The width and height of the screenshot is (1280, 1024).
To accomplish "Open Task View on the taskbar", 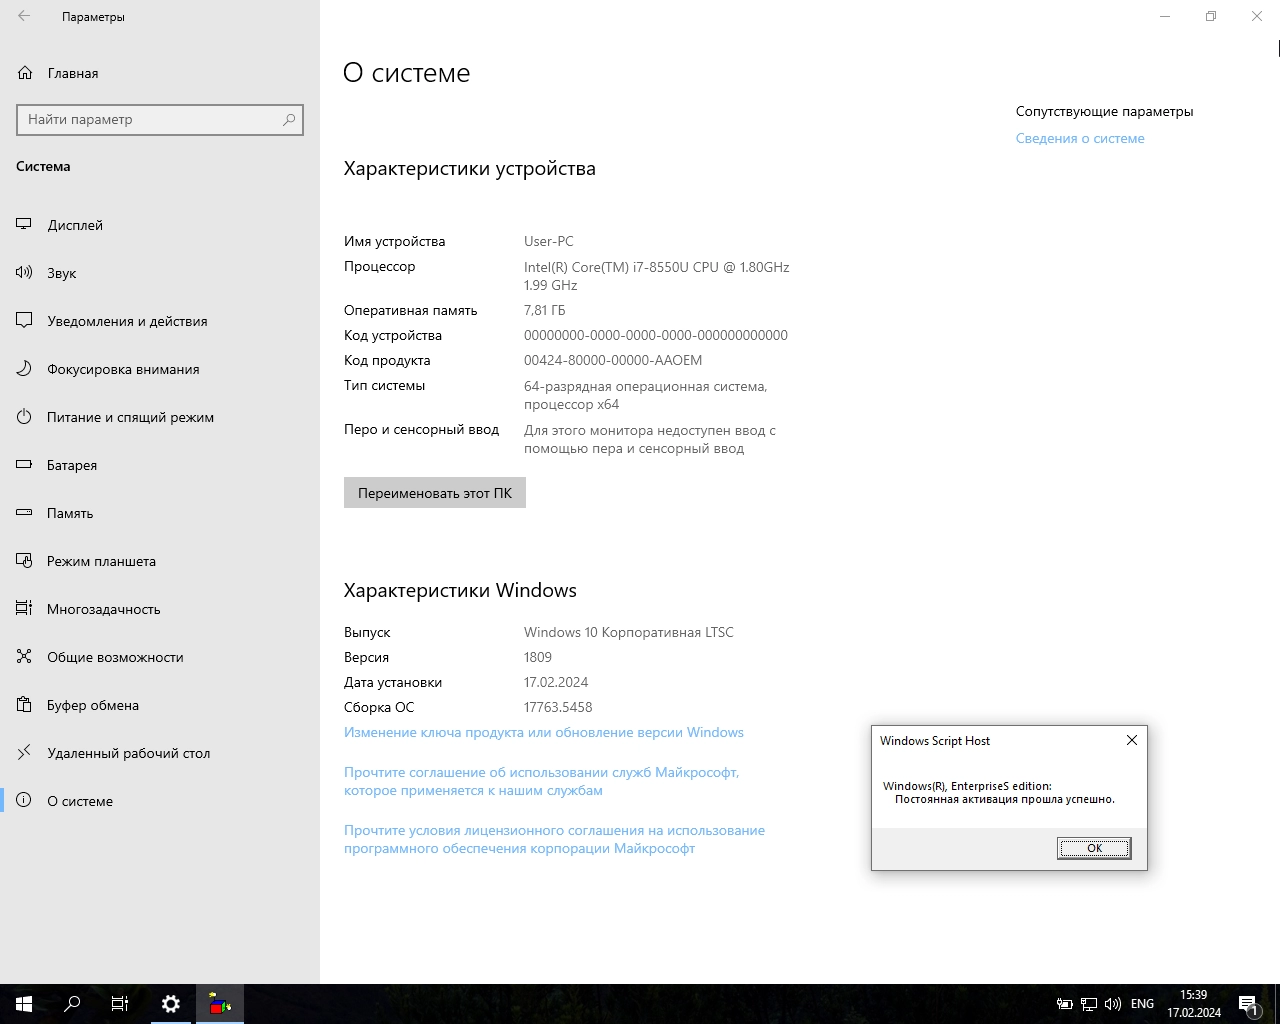I will (x=120, y=1004).
